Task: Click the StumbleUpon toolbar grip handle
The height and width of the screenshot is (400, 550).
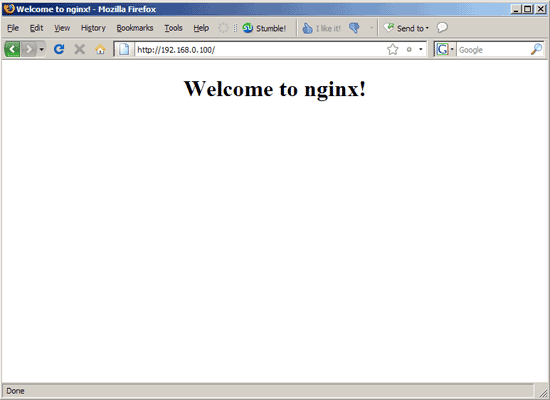Action: 235,28
